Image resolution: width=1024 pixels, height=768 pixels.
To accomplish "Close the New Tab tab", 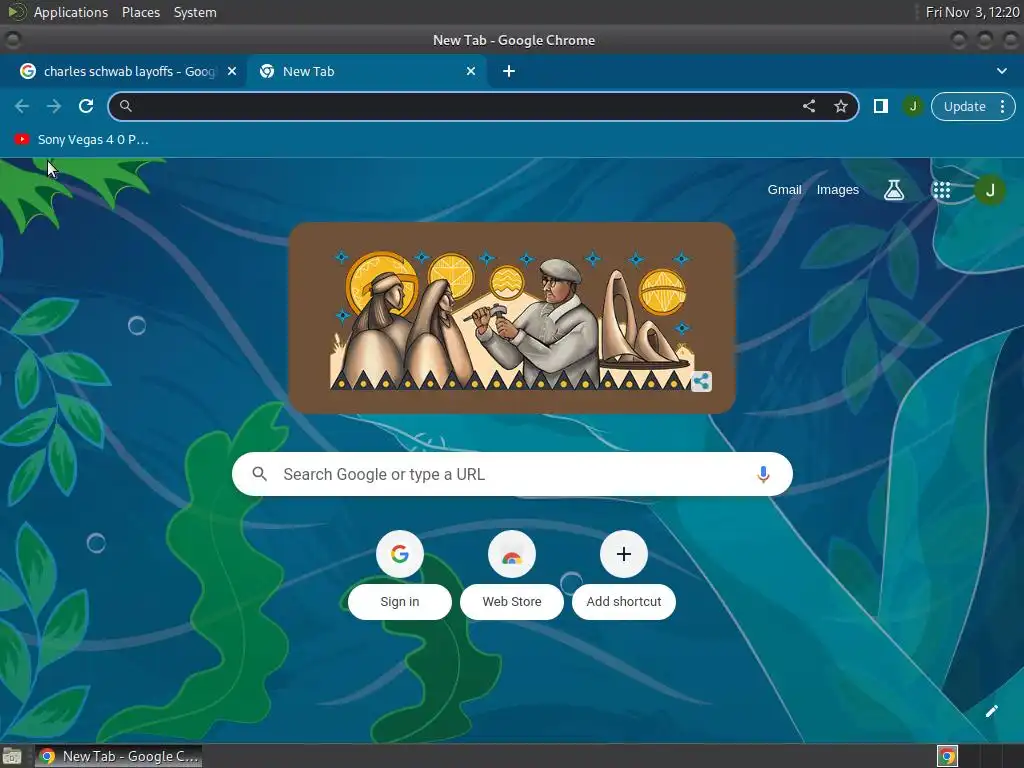I will [x=471, y=71].
